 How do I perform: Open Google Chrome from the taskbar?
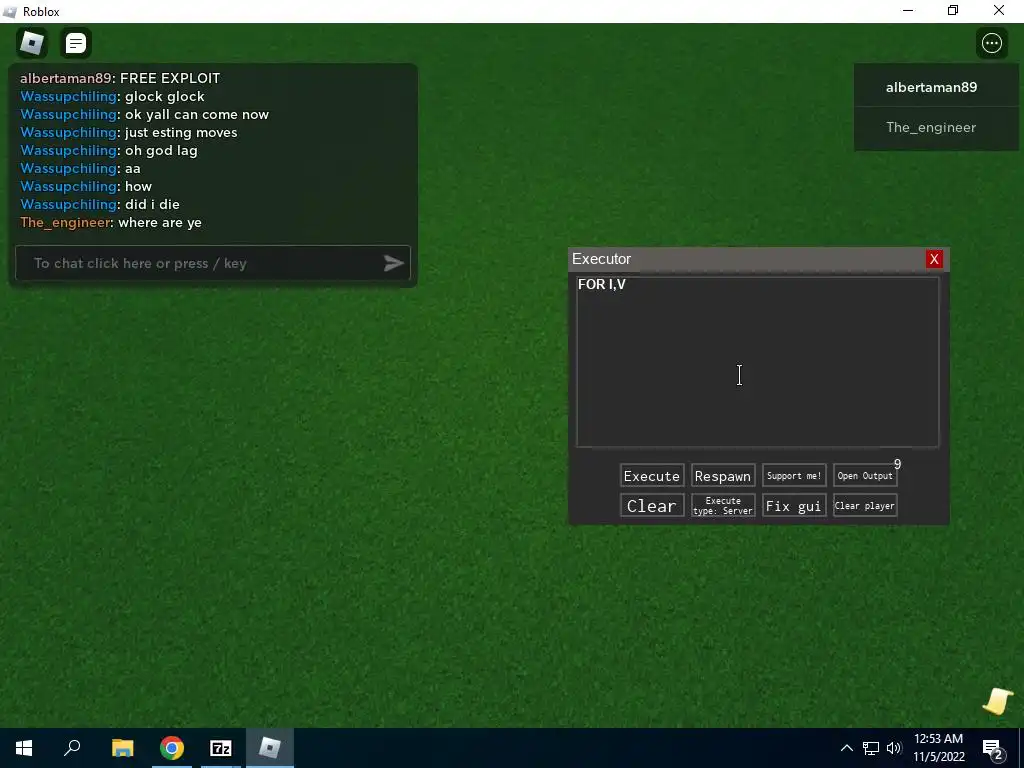[172, 748]
